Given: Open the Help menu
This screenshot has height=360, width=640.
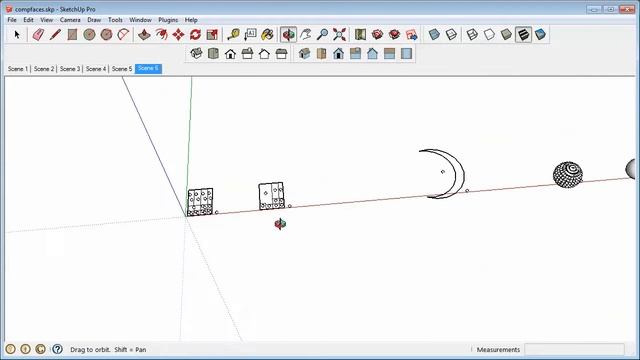Looking at the screenshot, I should coord(191,20).
